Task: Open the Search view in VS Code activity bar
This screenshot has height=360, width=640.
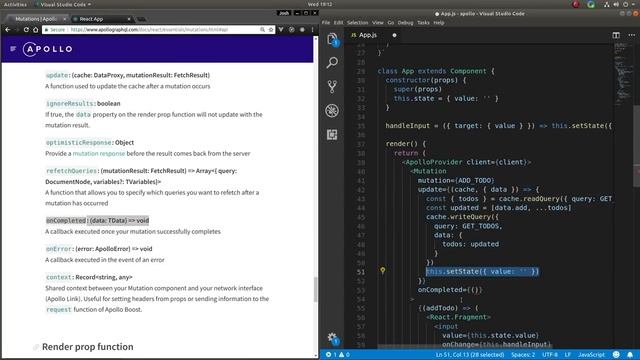Action: 332,62
